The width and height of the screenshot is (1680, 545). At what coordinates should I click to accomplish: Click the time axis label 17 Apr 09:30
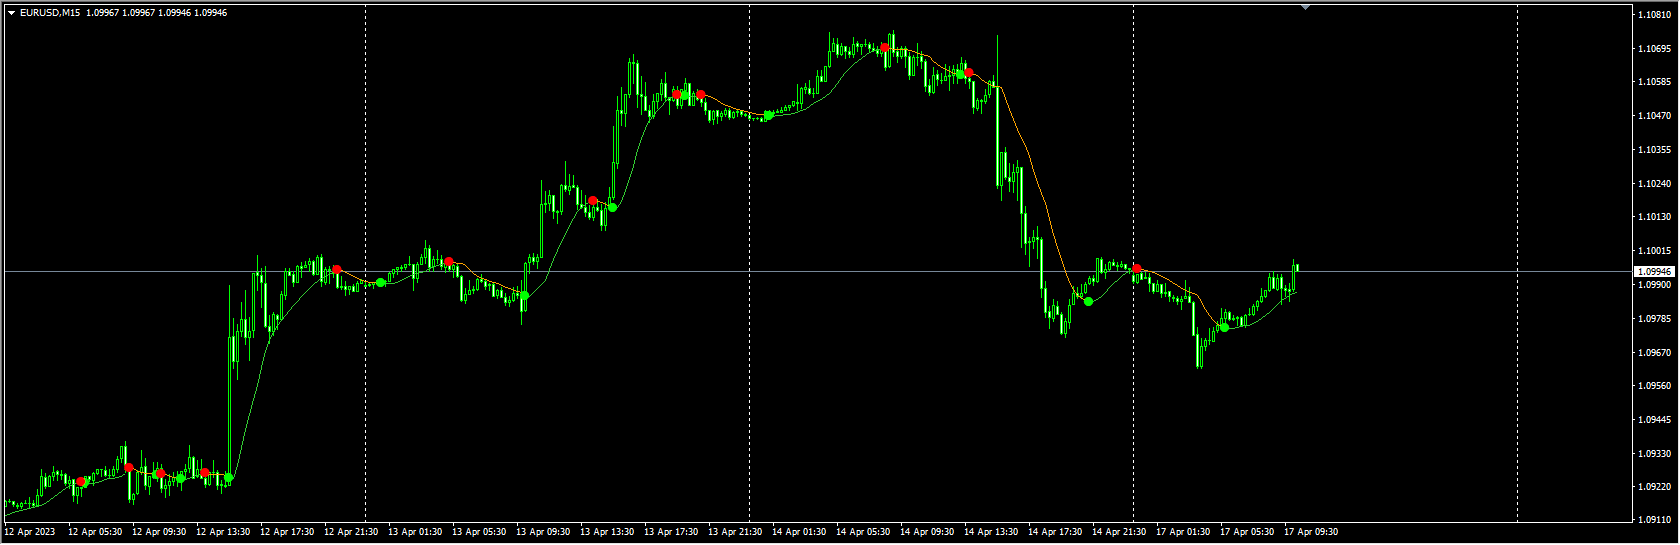[1311, 532]
